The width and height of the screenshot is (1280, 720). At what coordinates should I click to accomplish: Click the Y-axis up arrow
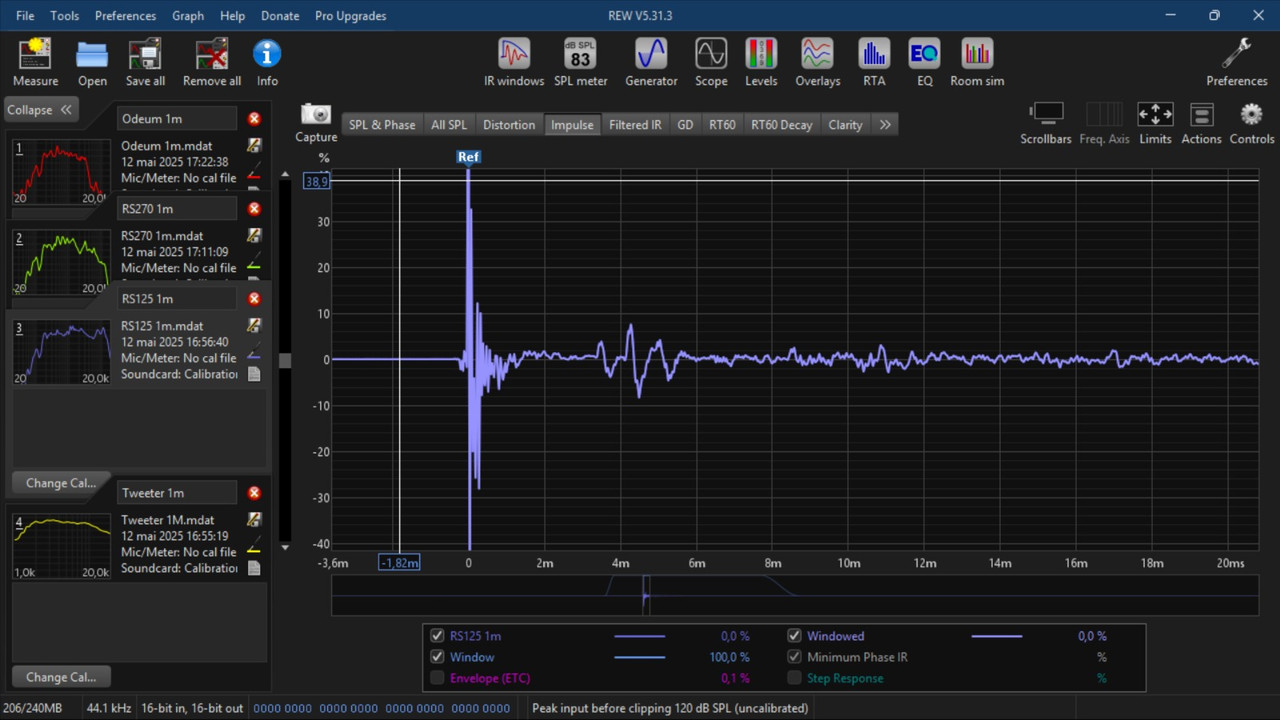click(285, 175)
